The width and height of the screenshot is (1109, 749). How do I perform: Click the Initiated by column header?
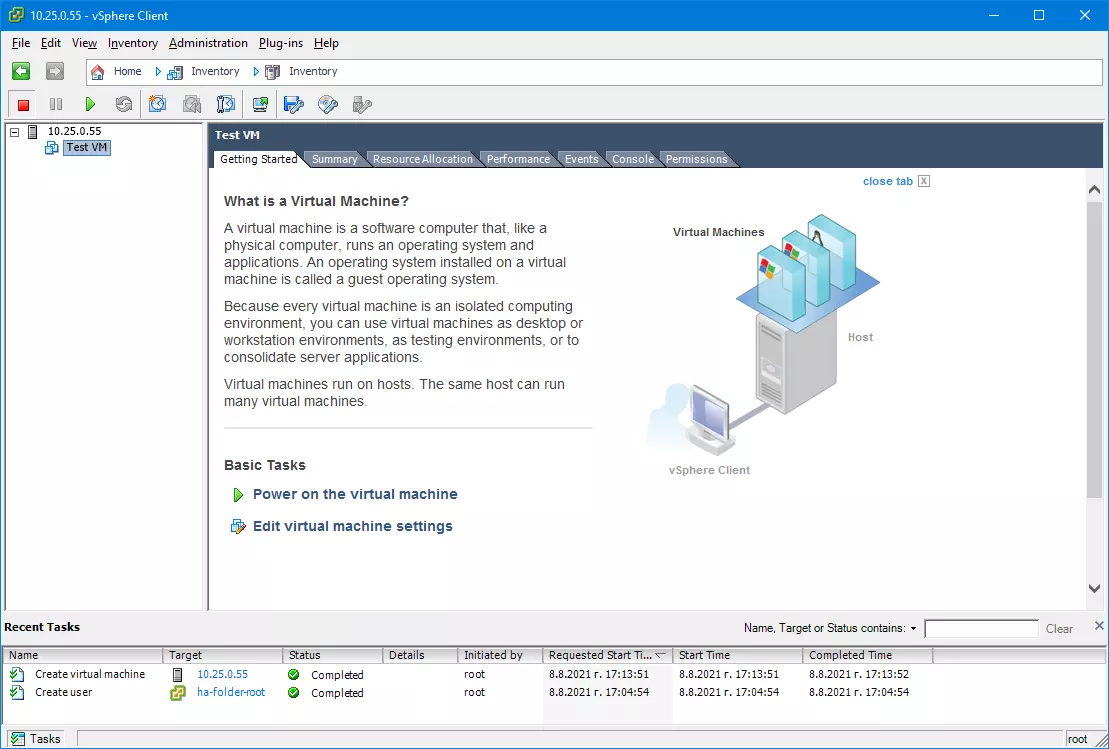tap(499, 656)
